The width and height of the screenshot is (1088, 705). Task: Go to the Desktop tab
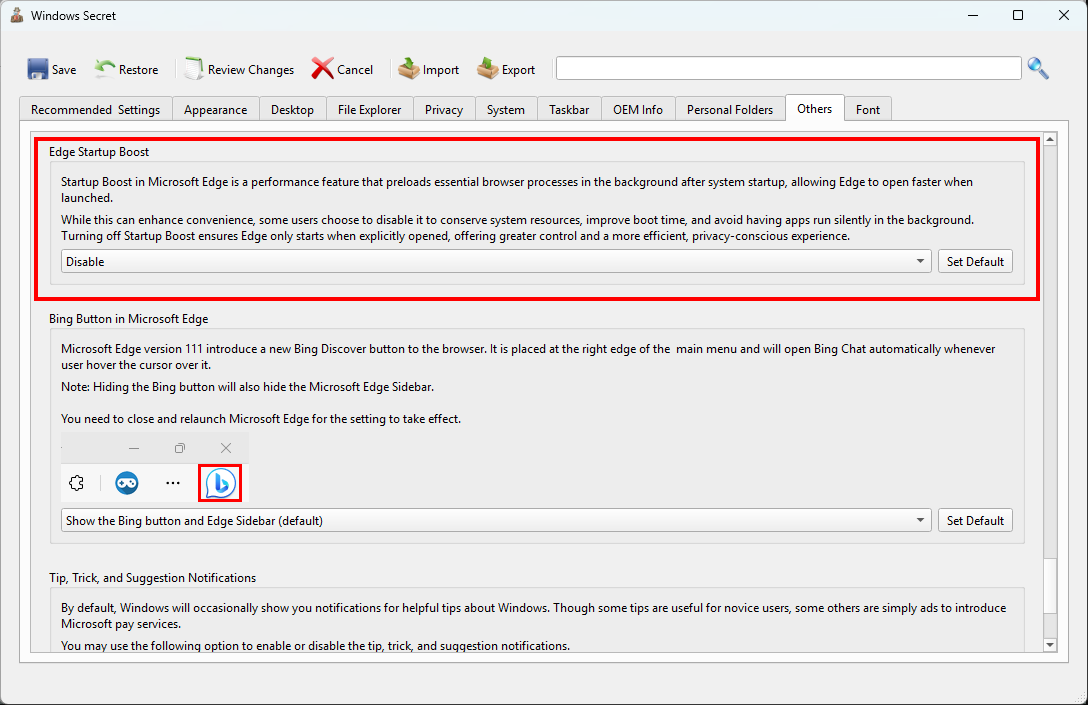coord(293,110)
